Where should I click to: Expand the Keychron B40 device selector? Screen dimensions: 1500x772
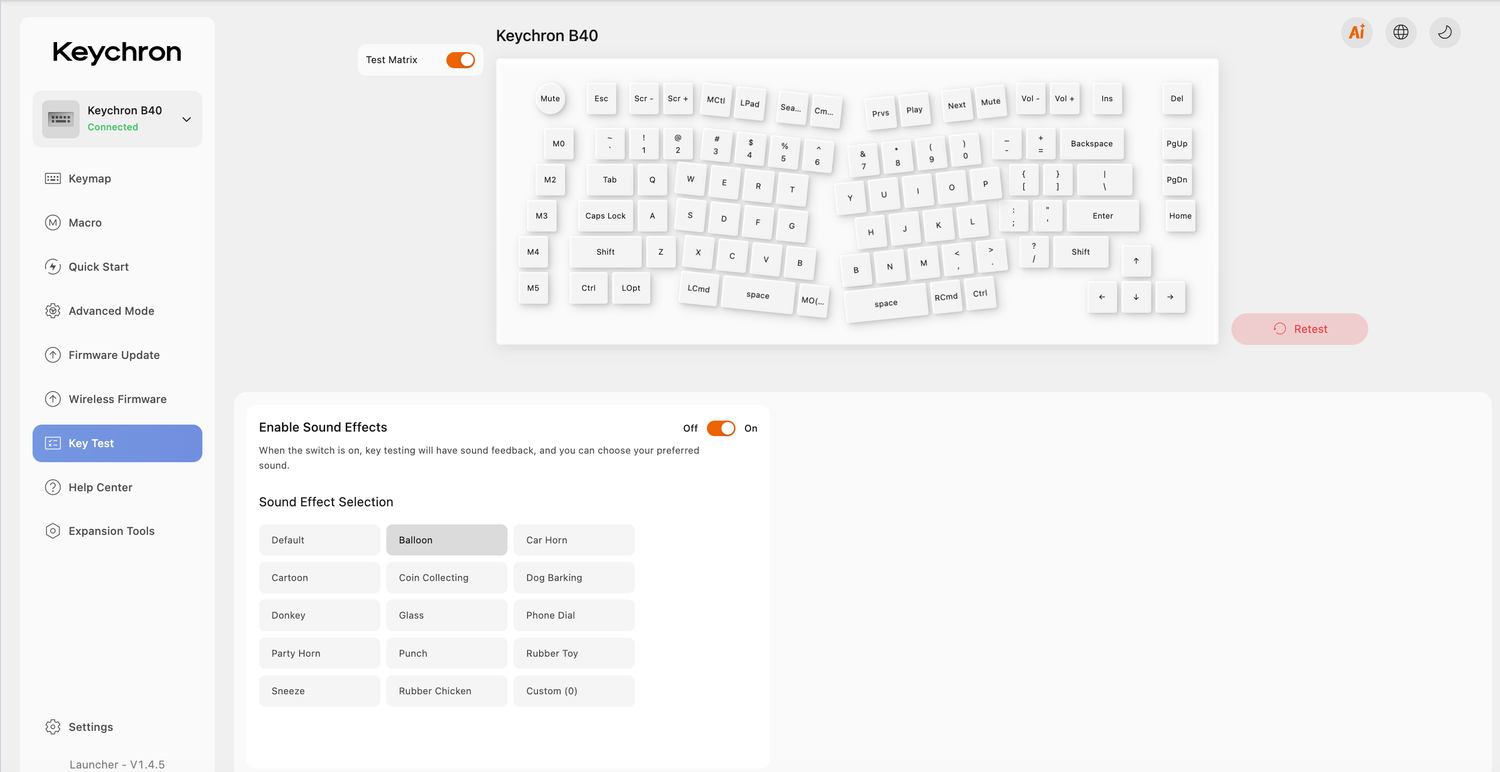click(117, 119)
